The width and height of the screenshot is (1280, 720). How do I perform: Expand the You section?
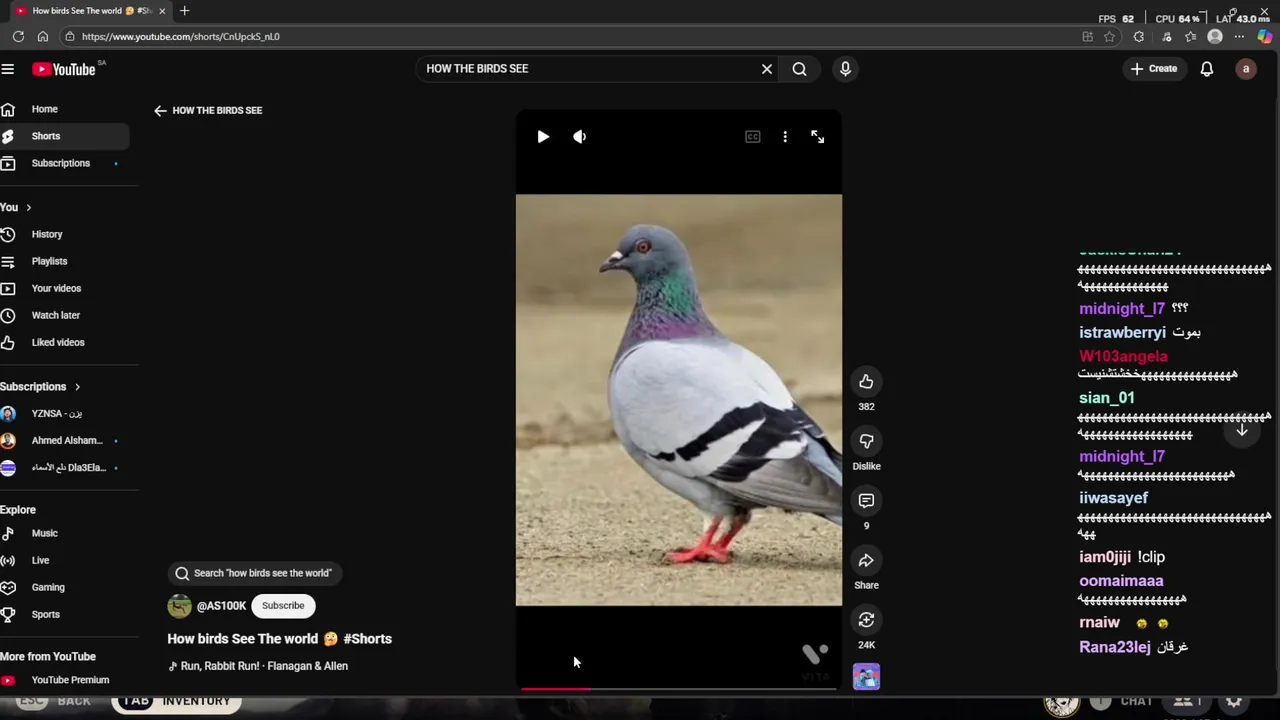point(16,207)
